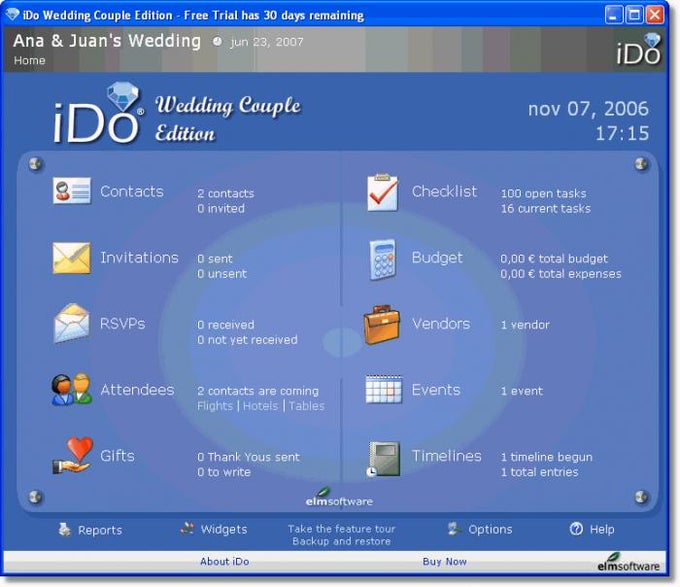Click the 'Buy Now' link
Screen dimensions: 680x587
(445, 561)
